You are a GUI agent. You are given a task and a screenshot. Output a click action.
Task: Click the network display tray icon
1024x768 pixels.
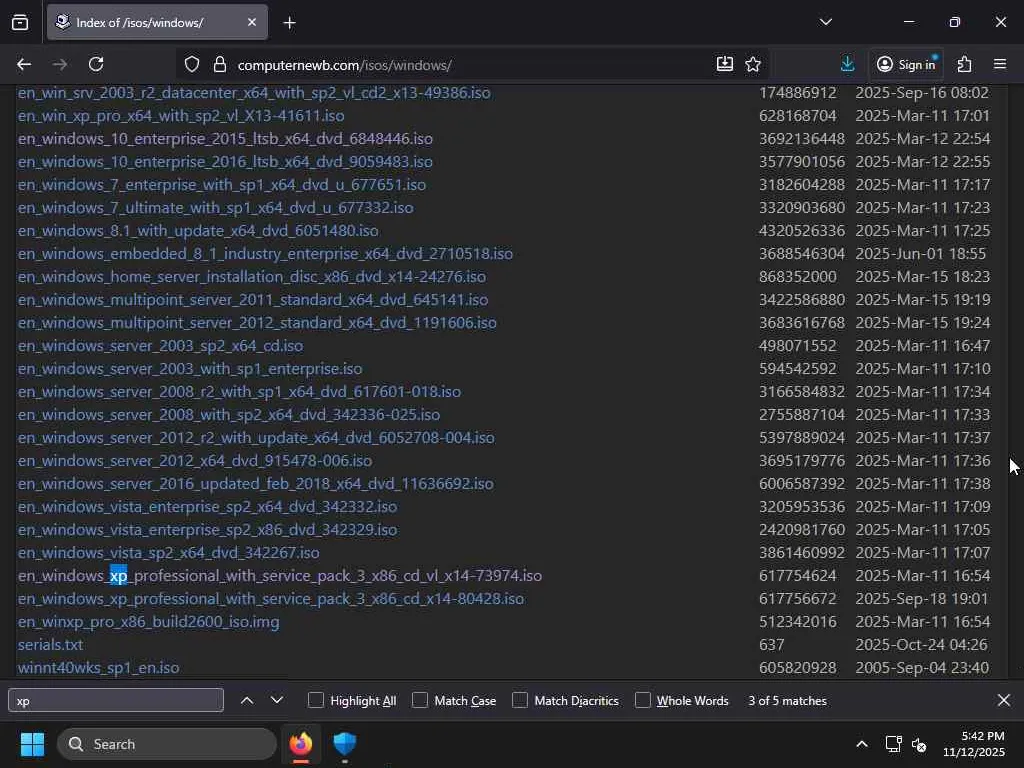[893, 744]
